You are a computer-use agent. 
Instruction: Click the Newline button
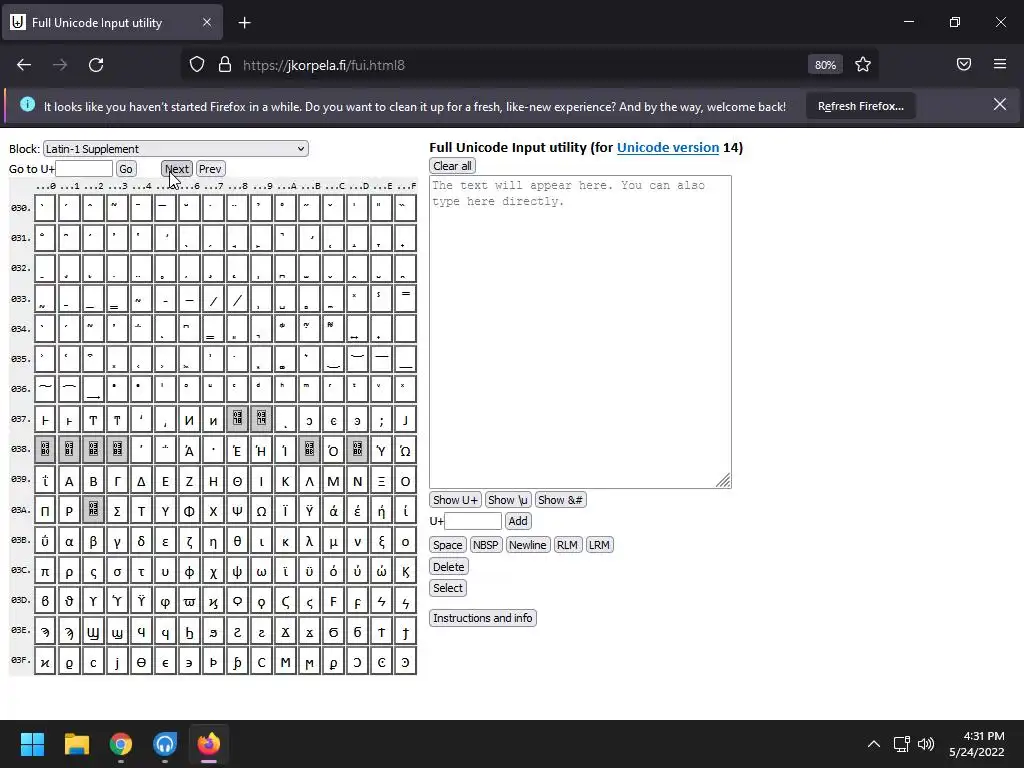tap(528, 545)
